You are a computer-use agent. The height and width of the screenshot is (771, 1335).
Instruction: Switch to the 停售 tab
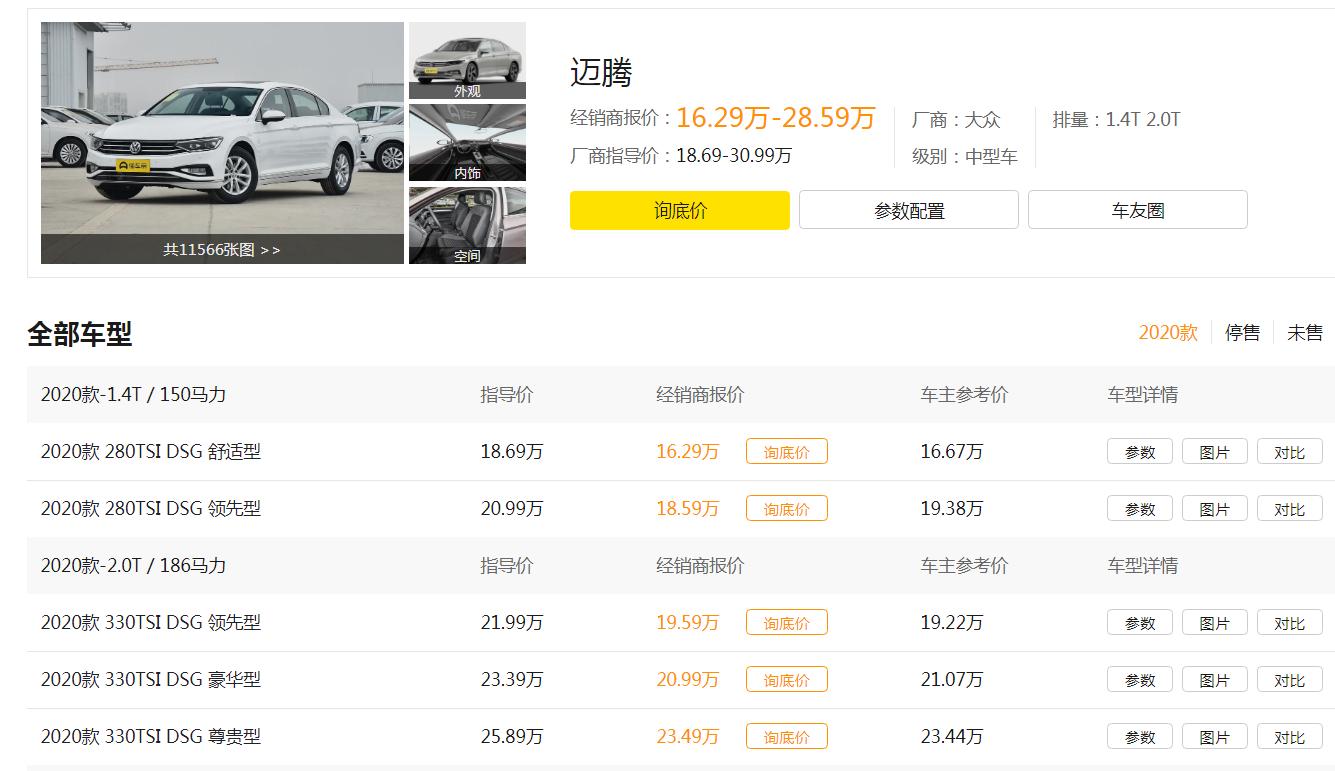click(1242, 333)
